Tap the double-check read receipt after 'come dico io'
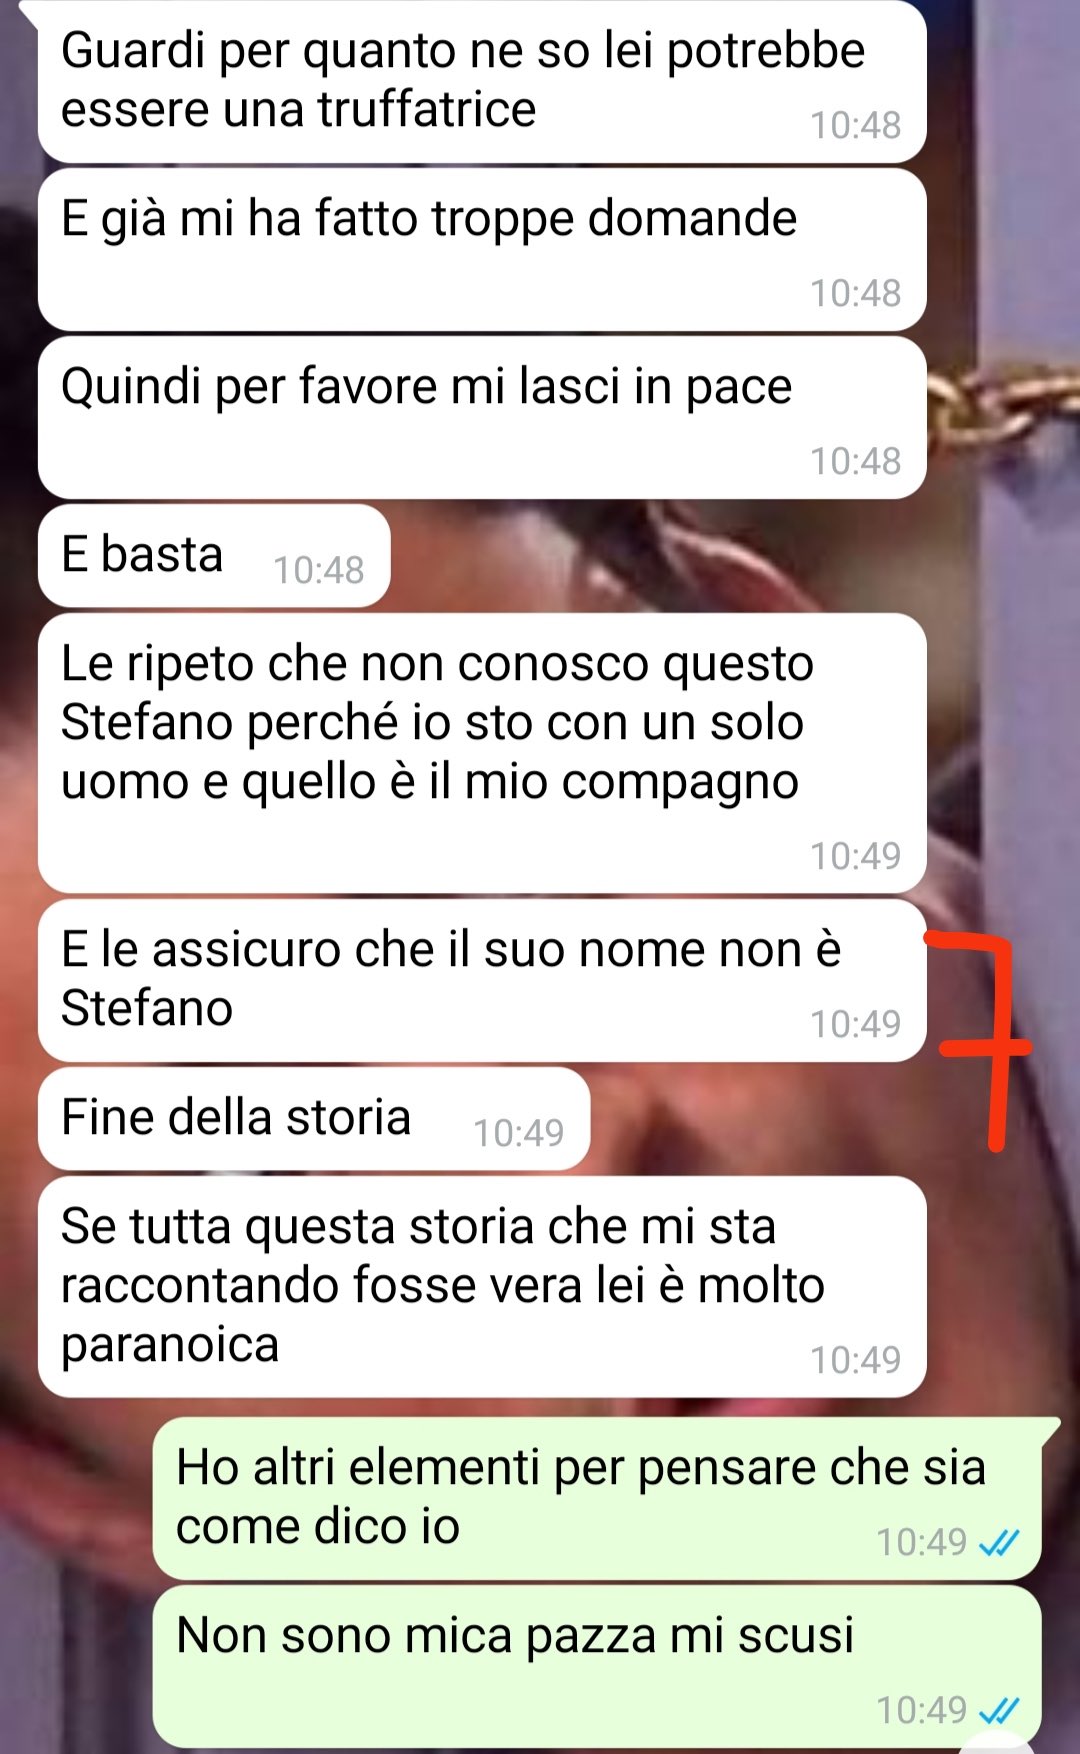This screenshot has width=1080, height=1754. point(998,1543)
